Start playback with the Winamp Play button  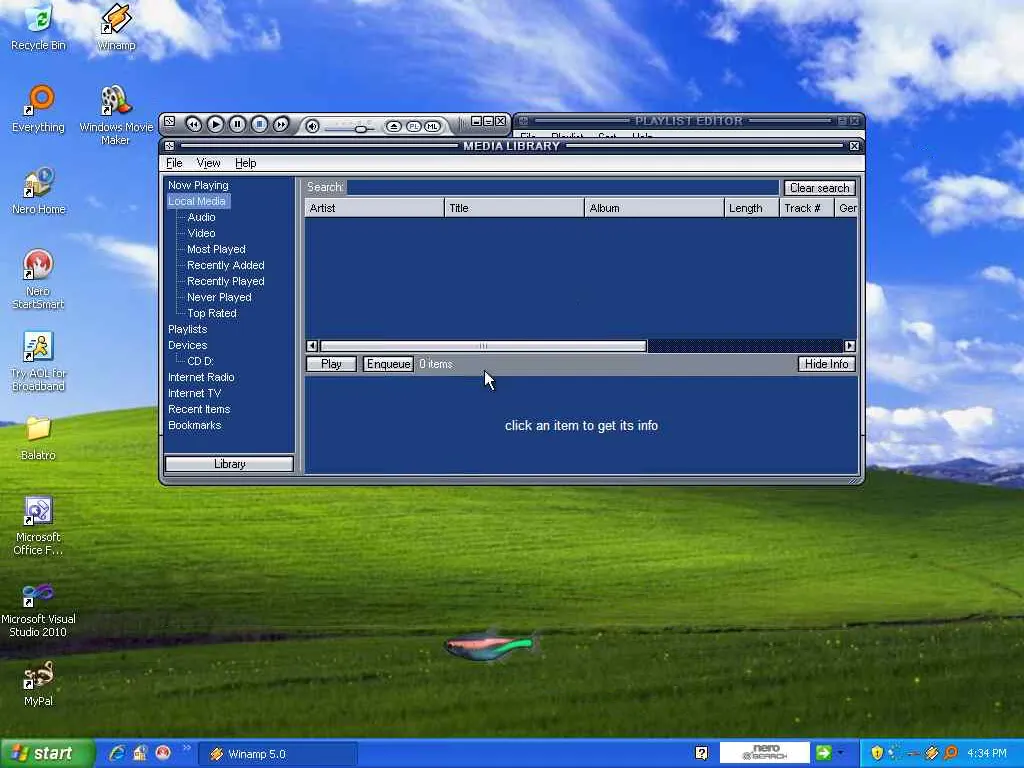pos(216,124)
